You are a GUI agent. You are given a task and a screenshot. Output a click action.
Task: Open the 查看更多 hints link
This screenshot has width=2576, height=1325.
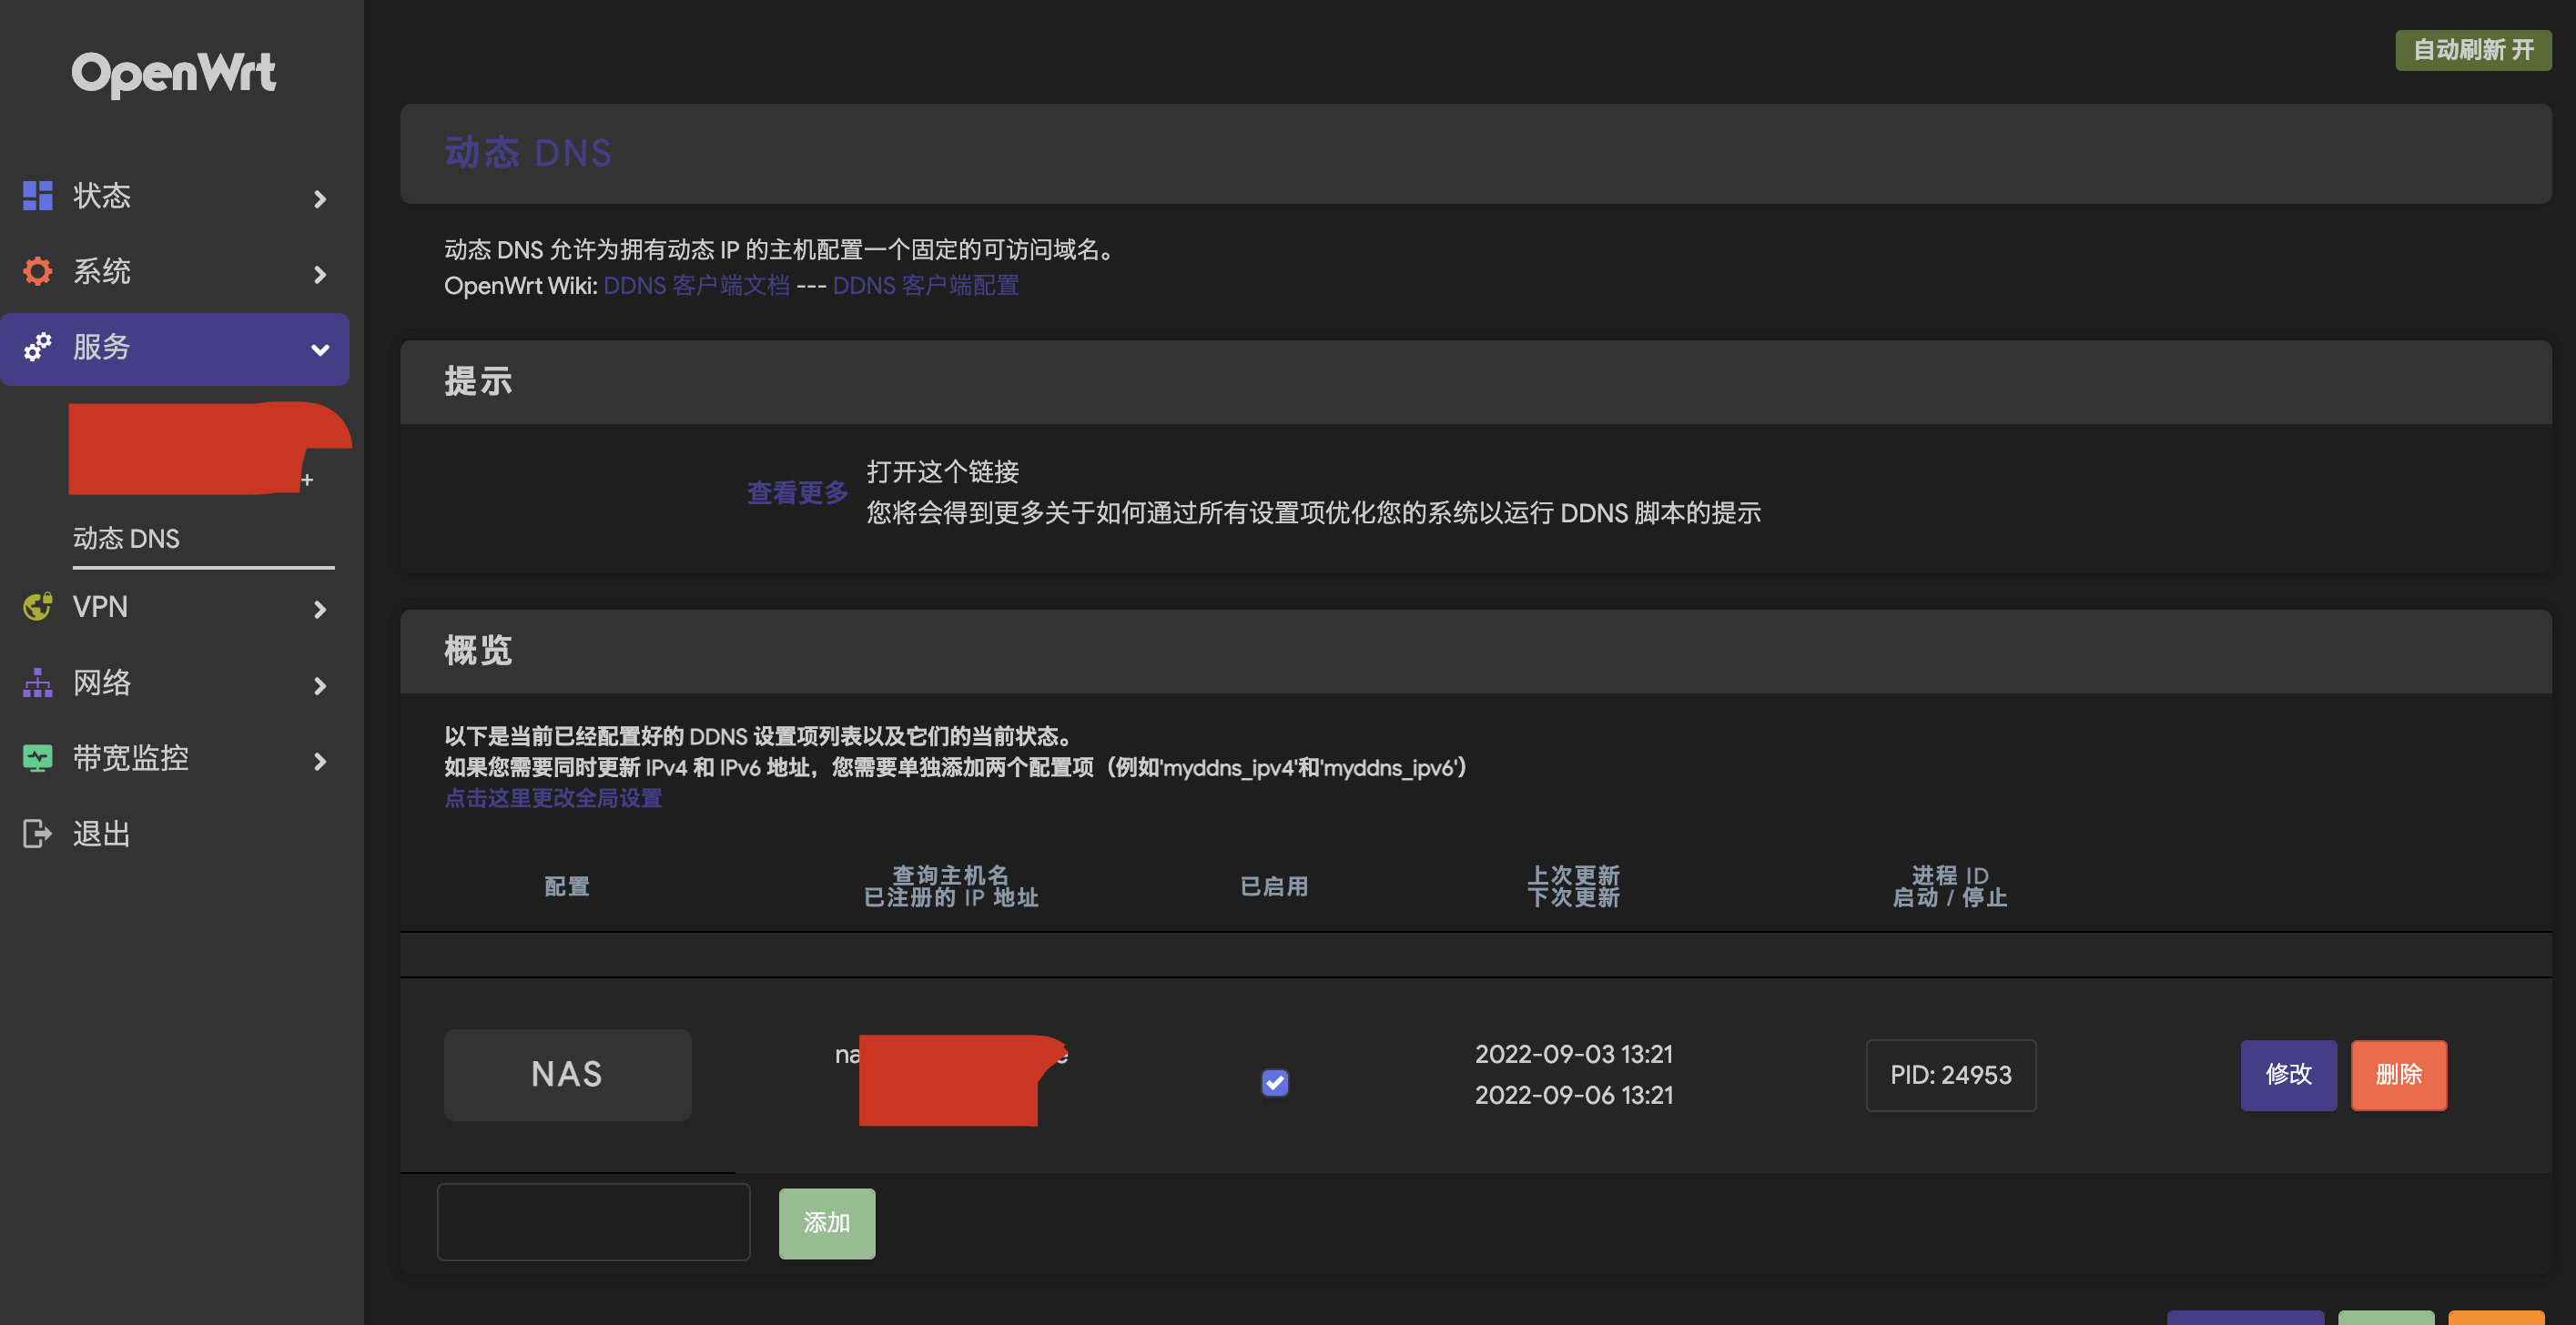(797, 492)
